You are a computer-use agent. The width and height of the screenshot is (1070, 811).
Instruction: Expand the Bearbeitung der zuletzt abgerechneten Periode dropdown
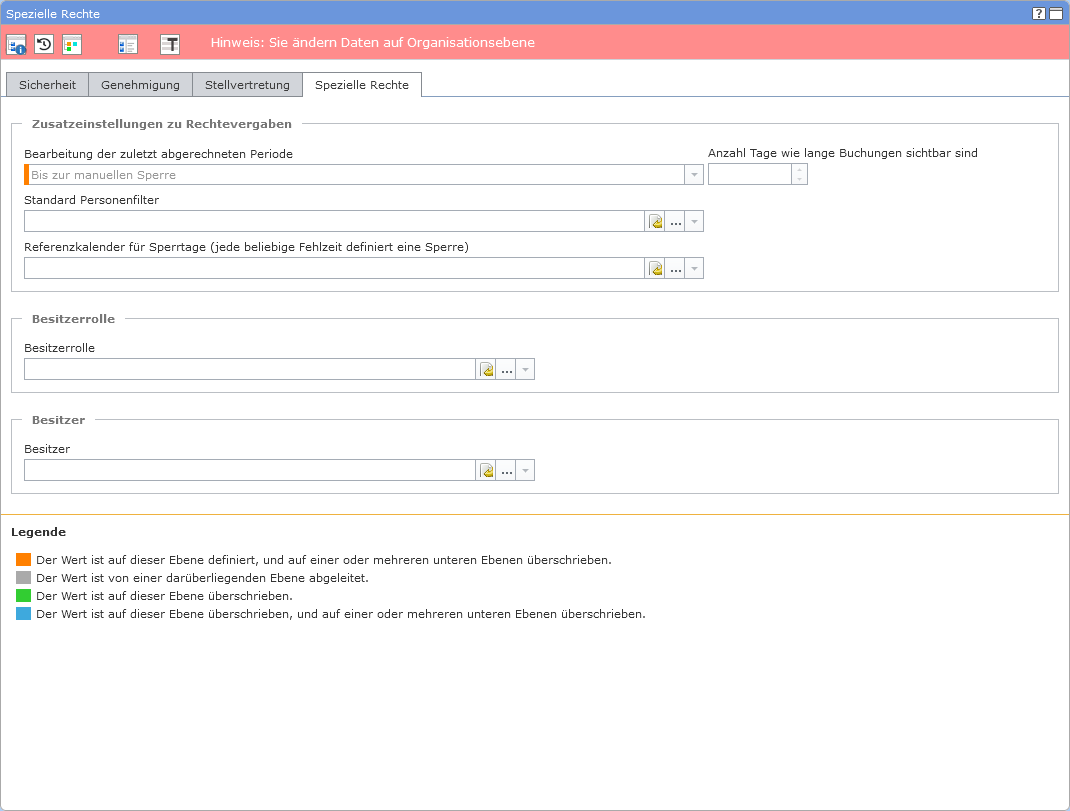694,175
